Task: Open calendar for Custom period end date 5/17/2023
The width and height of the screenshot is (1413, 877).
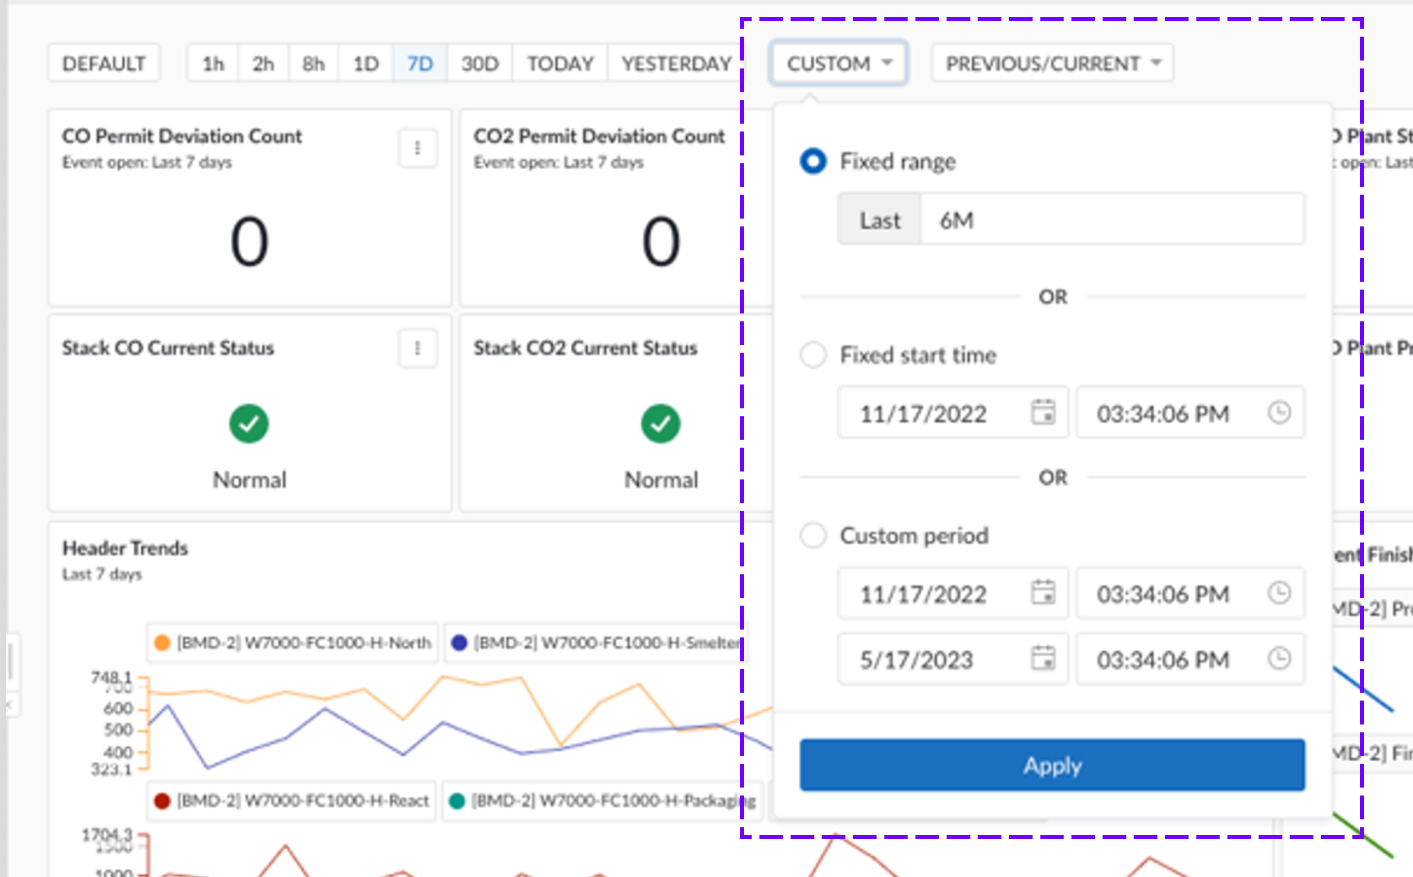Action: [1043, 658]
